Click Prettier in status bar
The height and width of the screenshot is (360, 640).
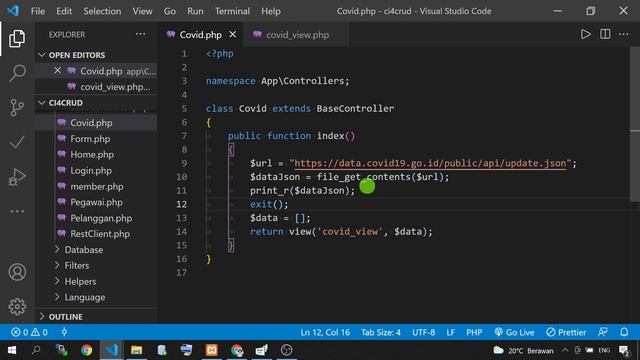pyautogui.click(x=566, y=332)
